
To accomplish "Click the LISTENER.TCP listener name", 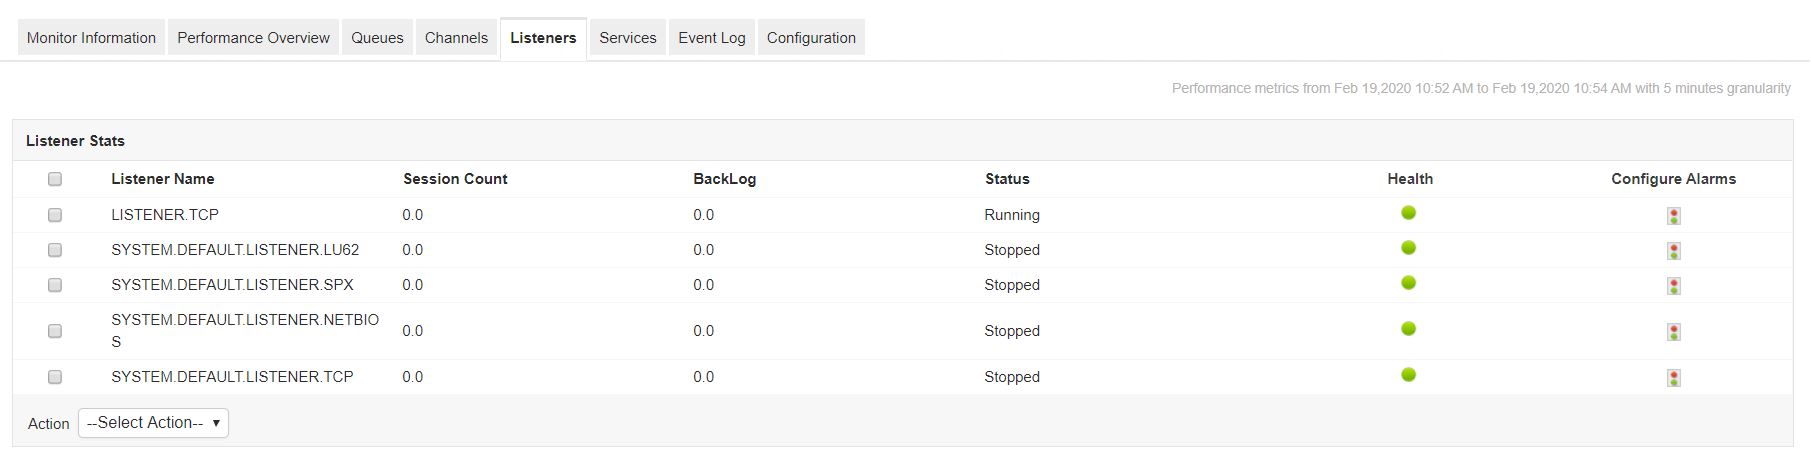I will (165, 215).
